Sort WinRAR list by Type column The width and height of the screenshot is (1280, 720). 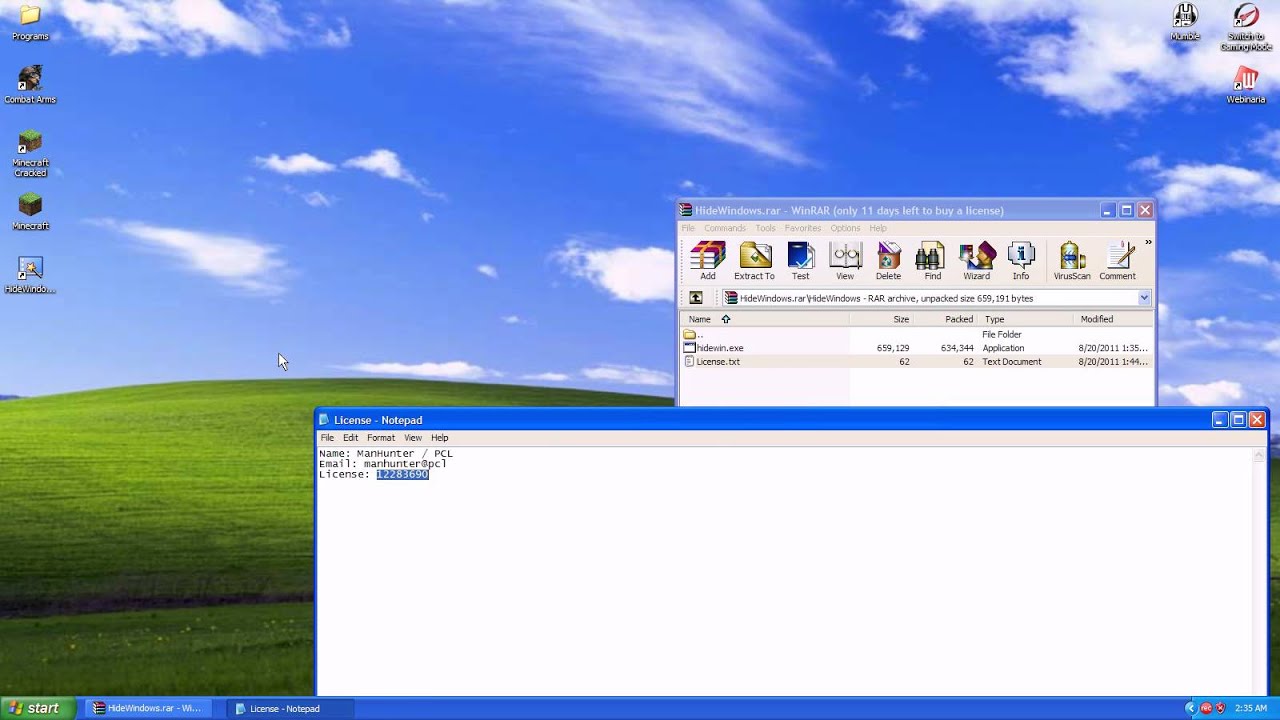pos(1025,319)
